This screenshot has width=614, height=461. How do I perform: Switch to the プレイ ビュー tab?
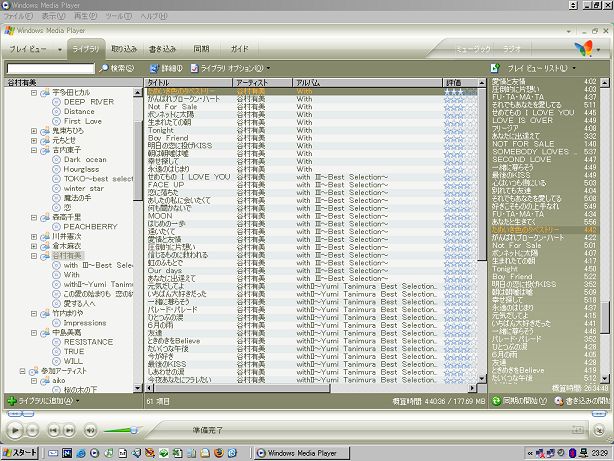(28, 49)
